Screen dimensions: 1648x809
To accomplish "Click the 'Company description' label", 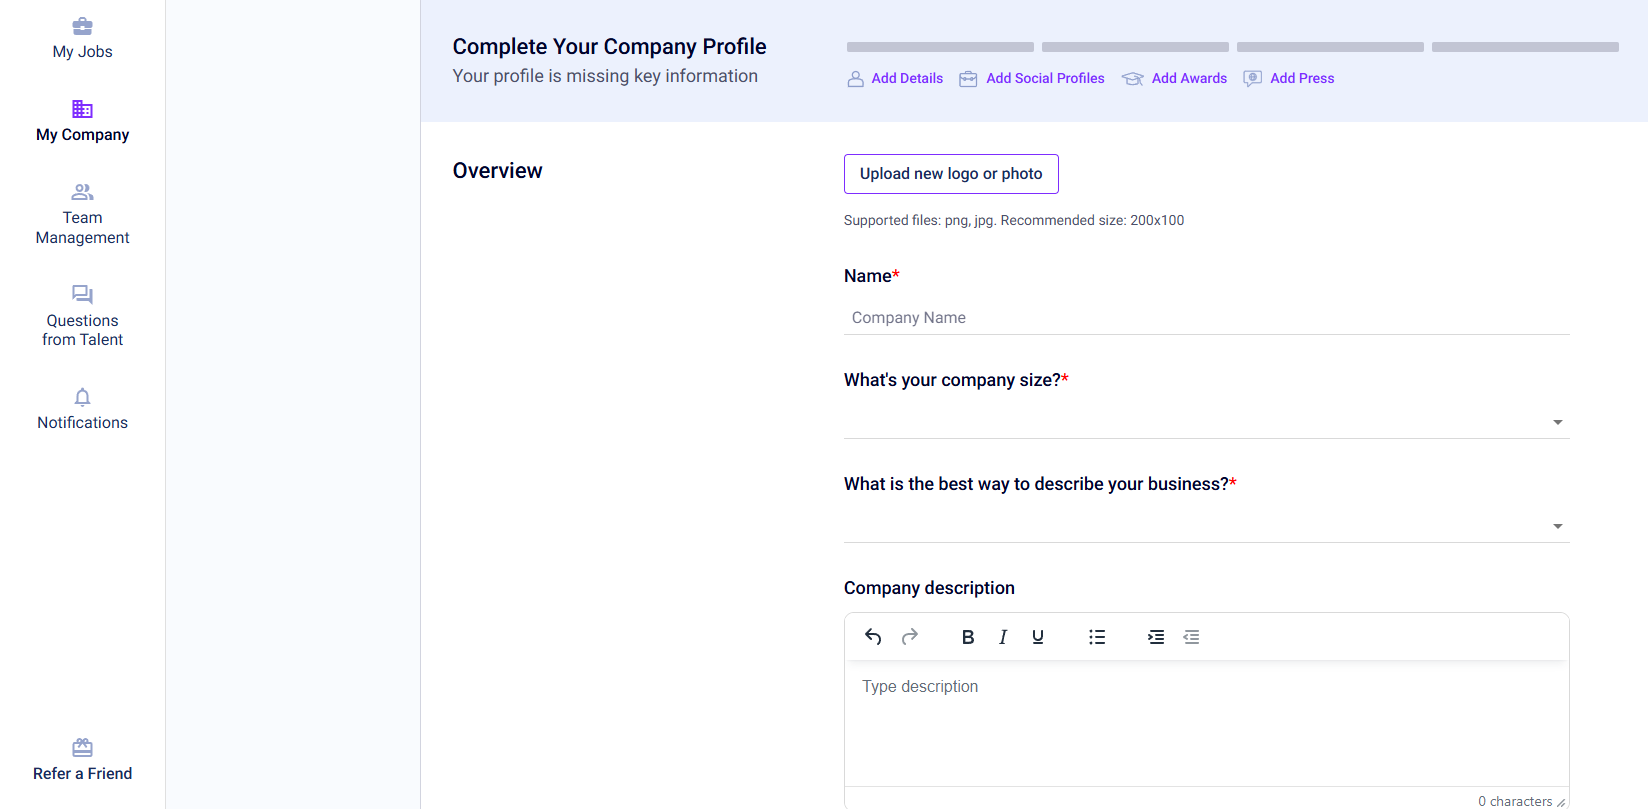I will (x=929, y=588).
